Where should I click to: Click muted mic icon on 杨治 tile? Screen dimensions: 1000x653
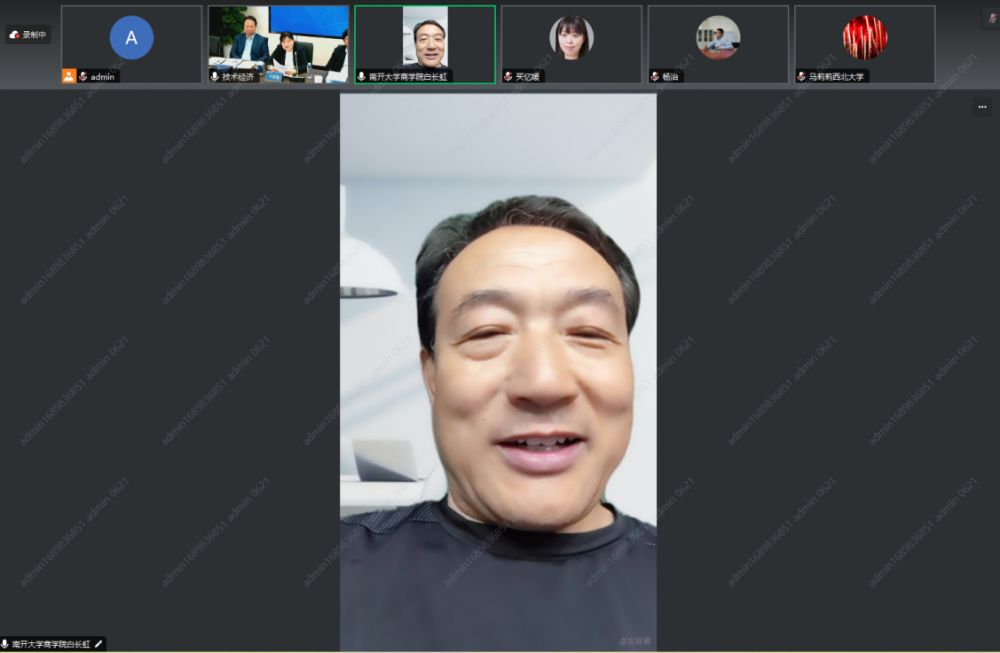[x=655, y=76]
